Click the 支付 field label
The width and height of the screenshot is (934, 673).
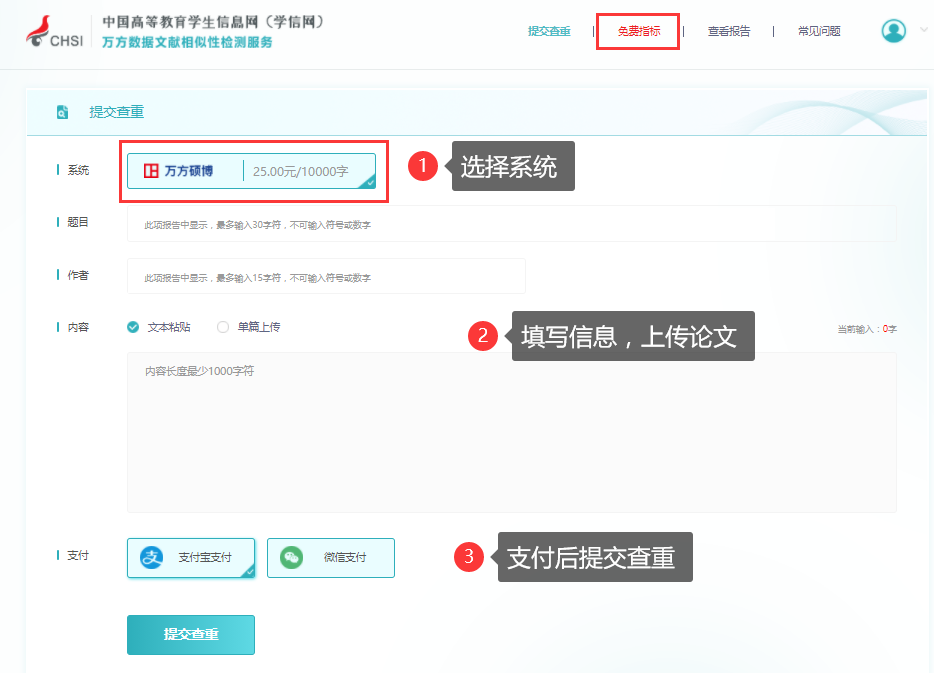[x=78, y=555]
